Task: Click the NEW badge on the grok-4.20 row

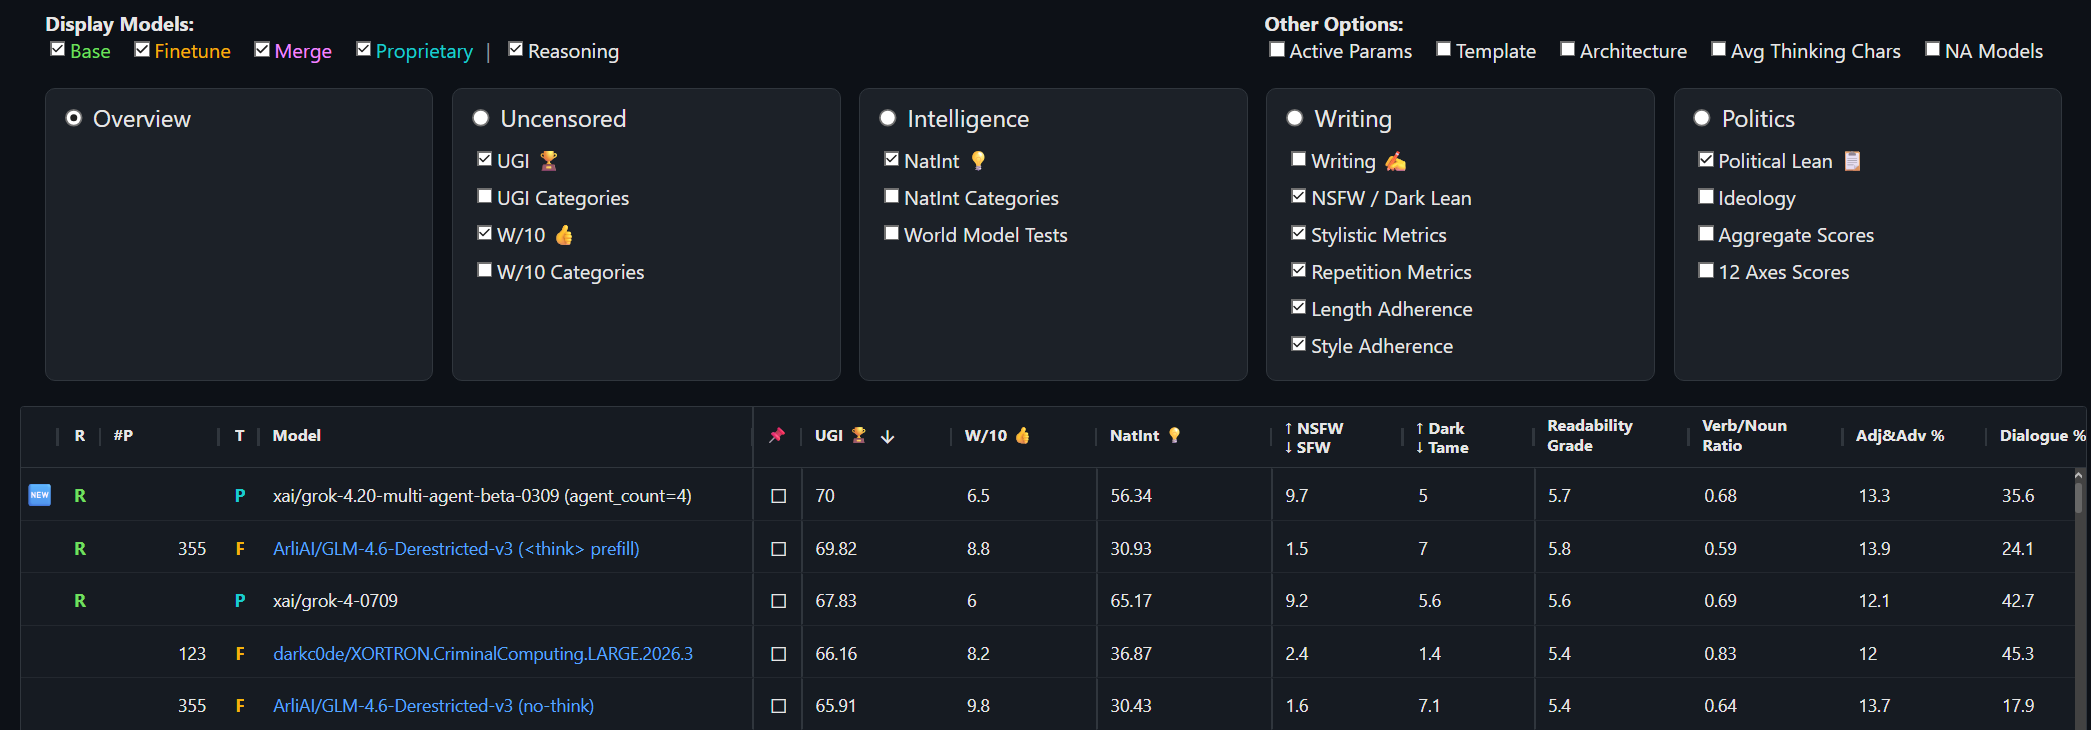Action: point(40,495)
